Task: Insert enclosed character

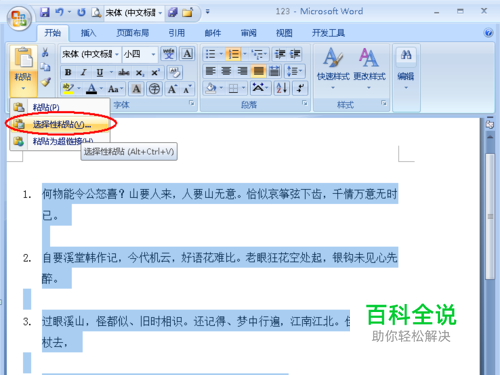Action: point(154,89)
